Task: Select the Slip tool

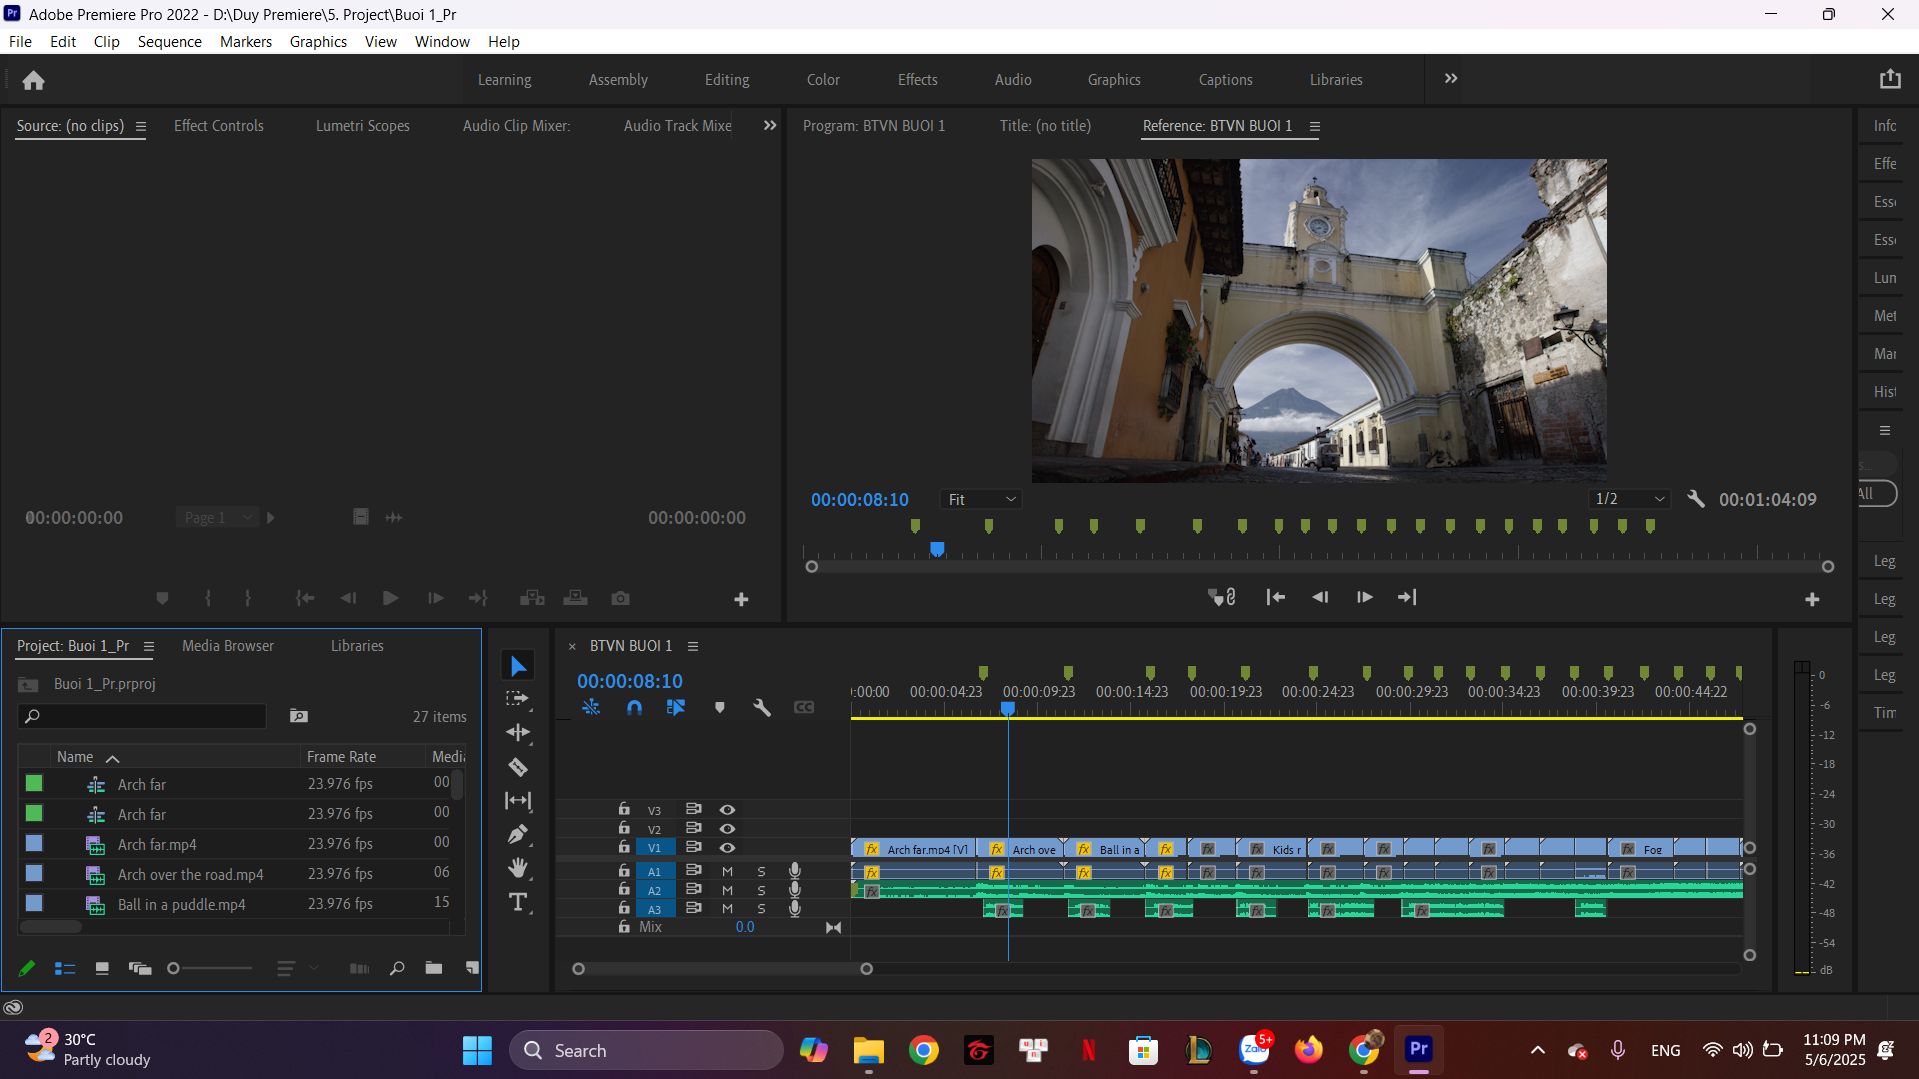Action: [518, 800]
